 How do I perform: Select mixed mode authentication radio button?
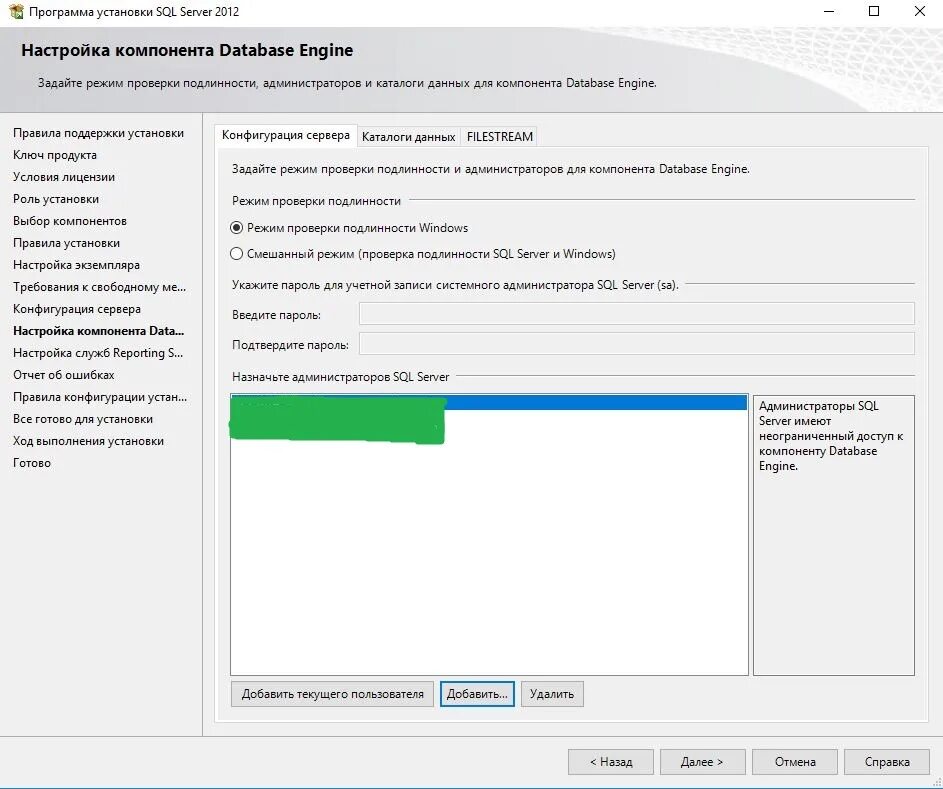click(x=236, y=254)
